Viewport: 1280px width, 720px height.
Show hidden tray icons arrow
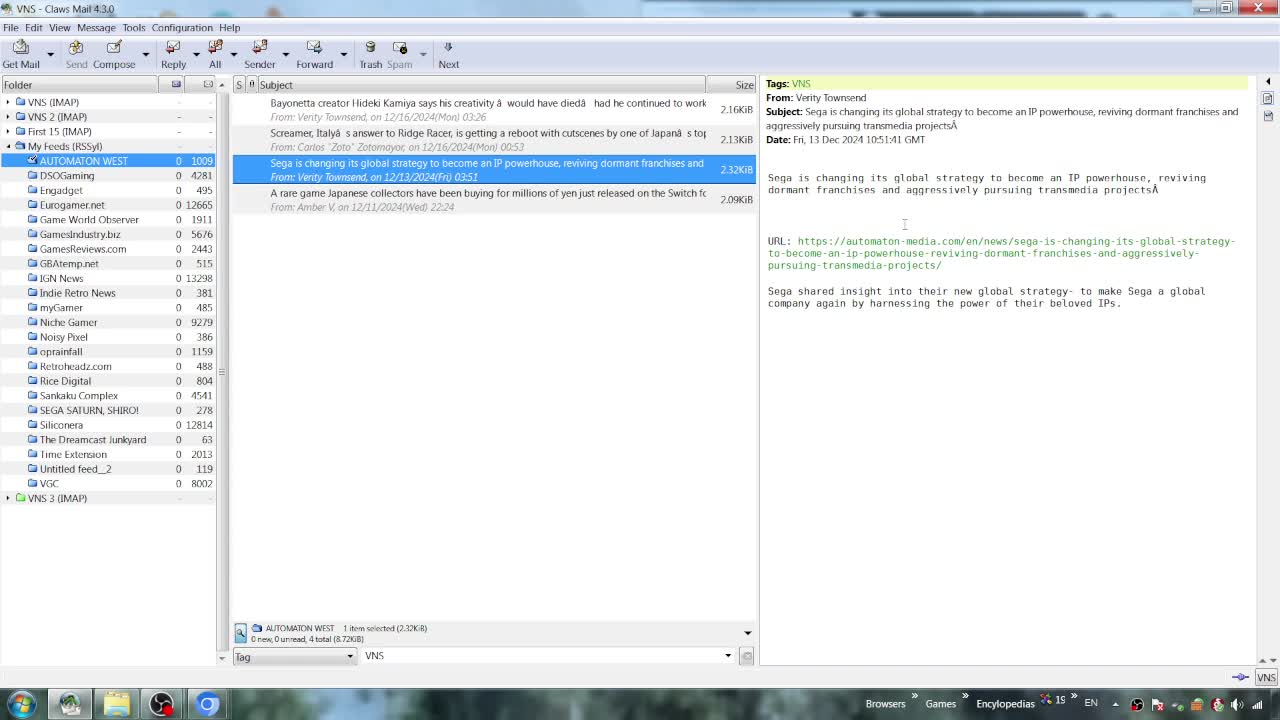[1115, 704]
